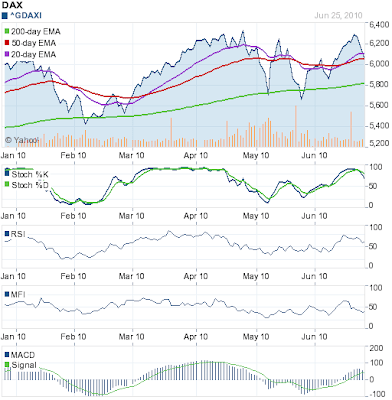Click the 6,200 price axis value
392x400 pixels.
[x=379, y=43]
